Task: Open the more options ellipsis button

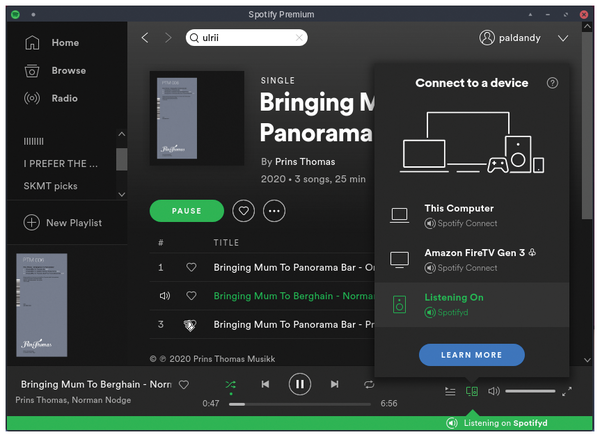Action: (x=274, y=211)
